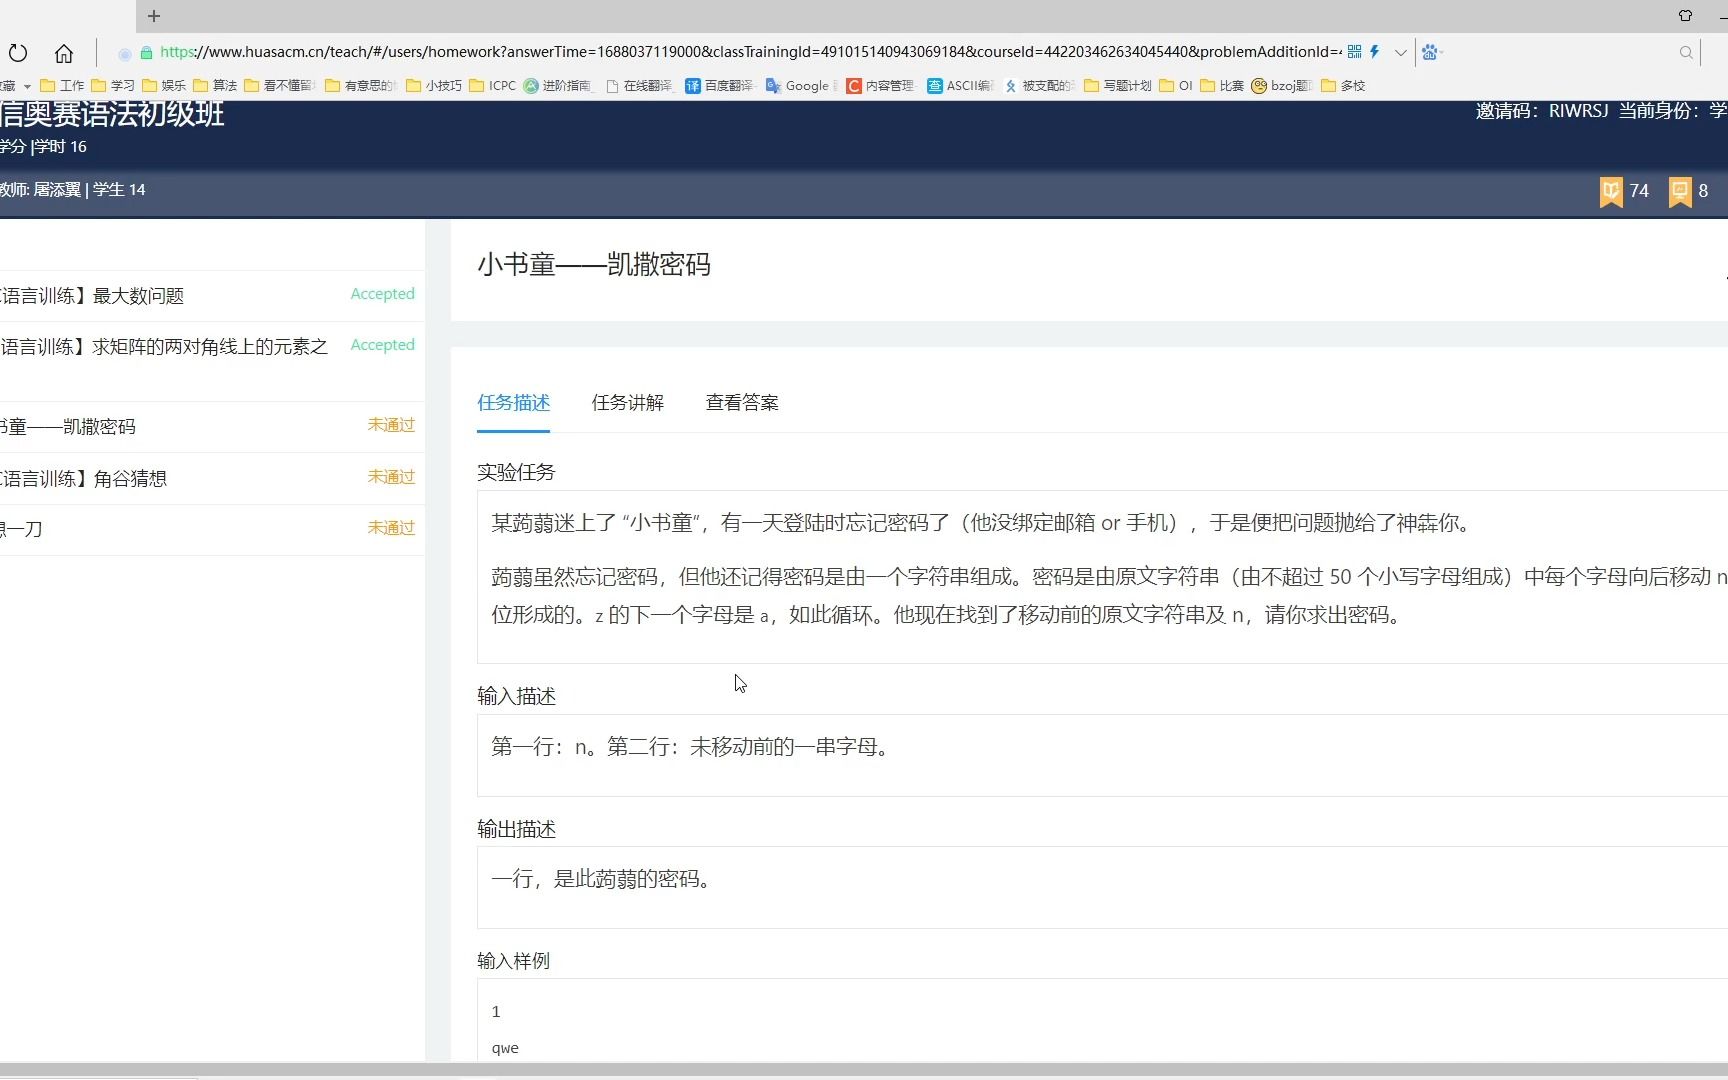Image resolution: width=1728 pixels, height=1080 pixels.
Task: Open the Google translate bookmark
Action: [802, 86]
